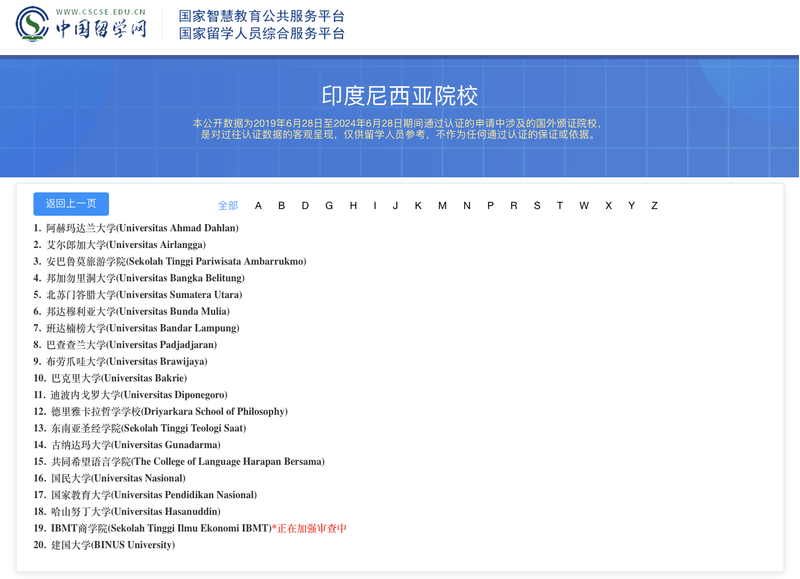Filter institutions by letter W
Image resolution: width=800 pixels, height=579 pixels.
click(x=584, y=206)
